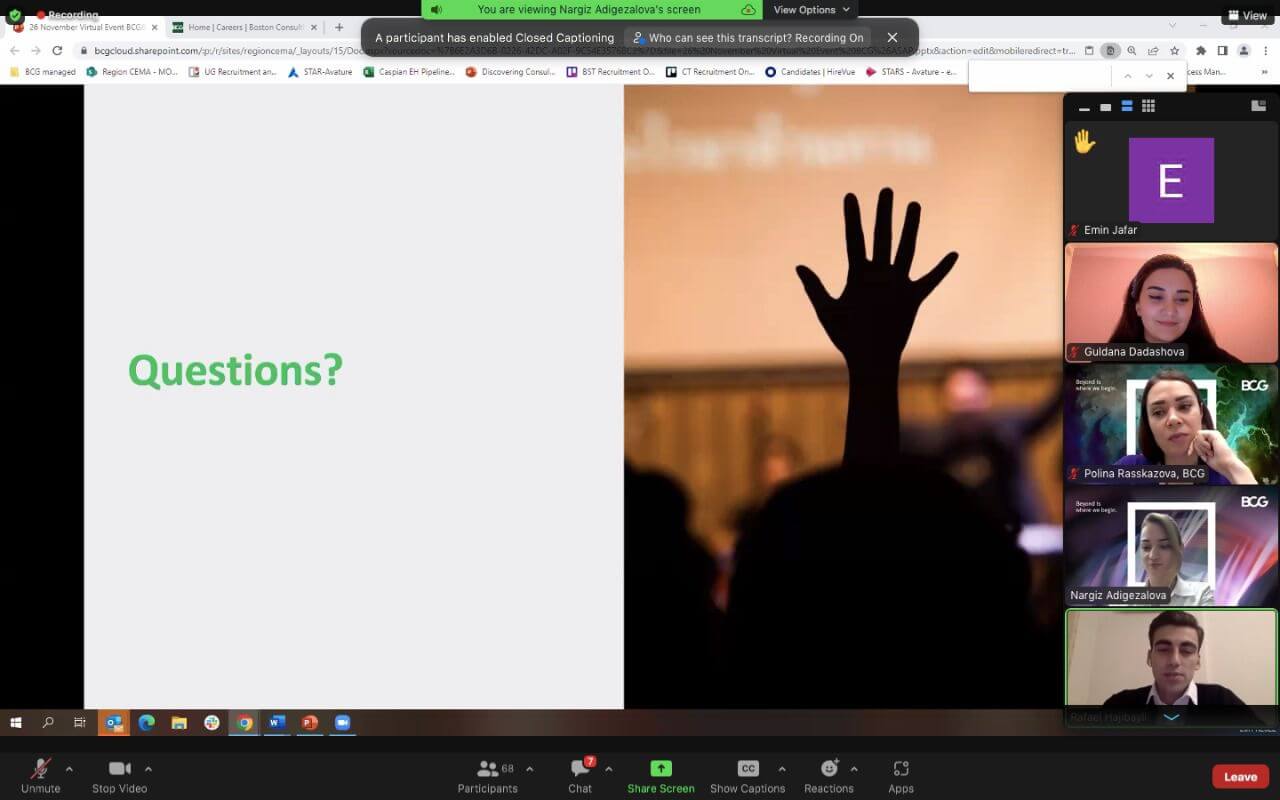Screen dimensions: 1280x800
Task: Show Captions using the CC button
Action: tap(747, 769)
